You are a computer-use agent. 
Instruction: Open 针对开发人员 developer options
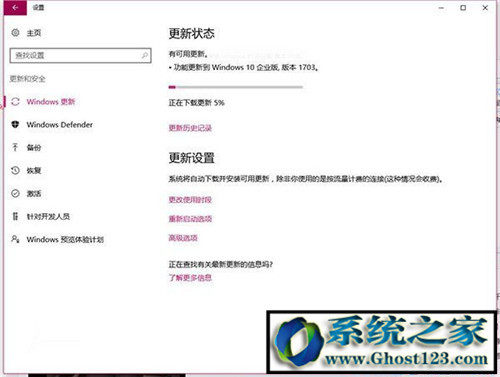click(48, 217)
